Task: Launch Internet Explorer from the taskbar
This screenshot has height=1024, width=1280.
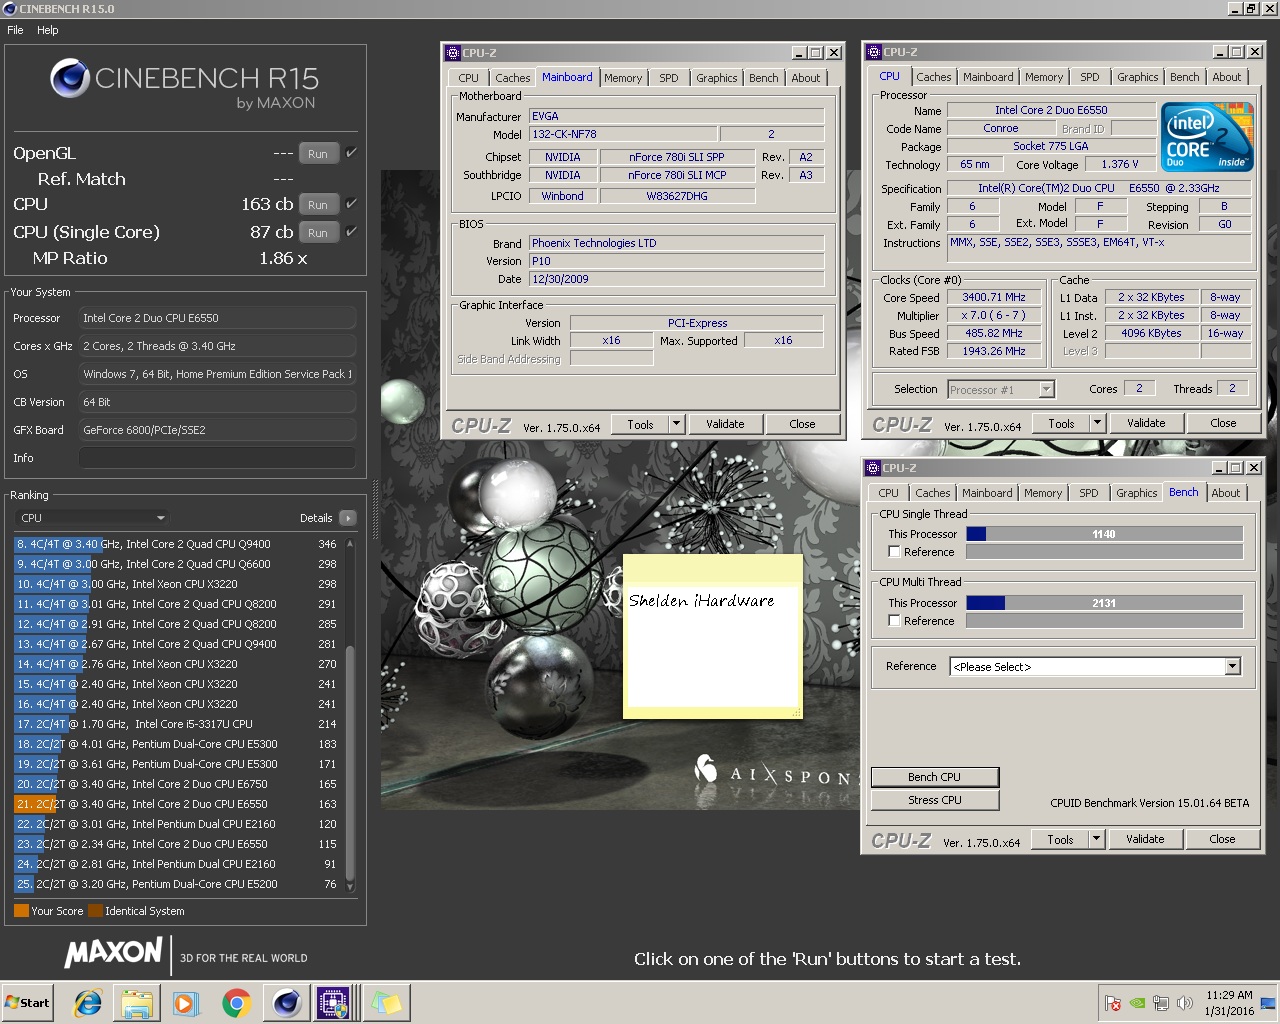Action: pos(89,1003)
